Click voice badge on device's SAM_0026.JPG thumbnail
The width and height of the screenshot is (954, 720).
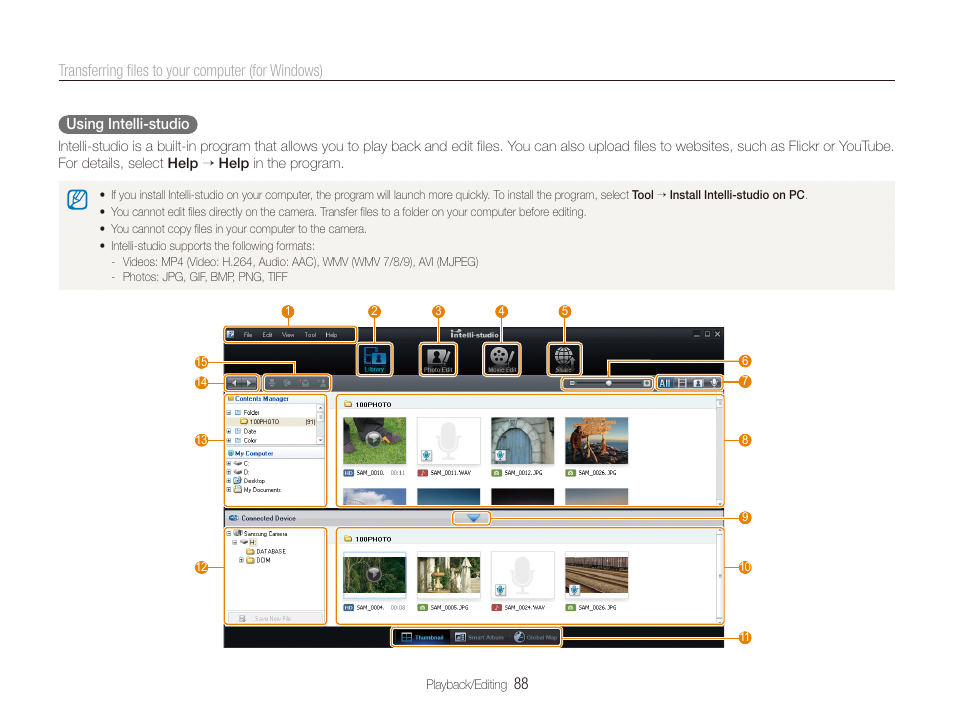(574, 590)
